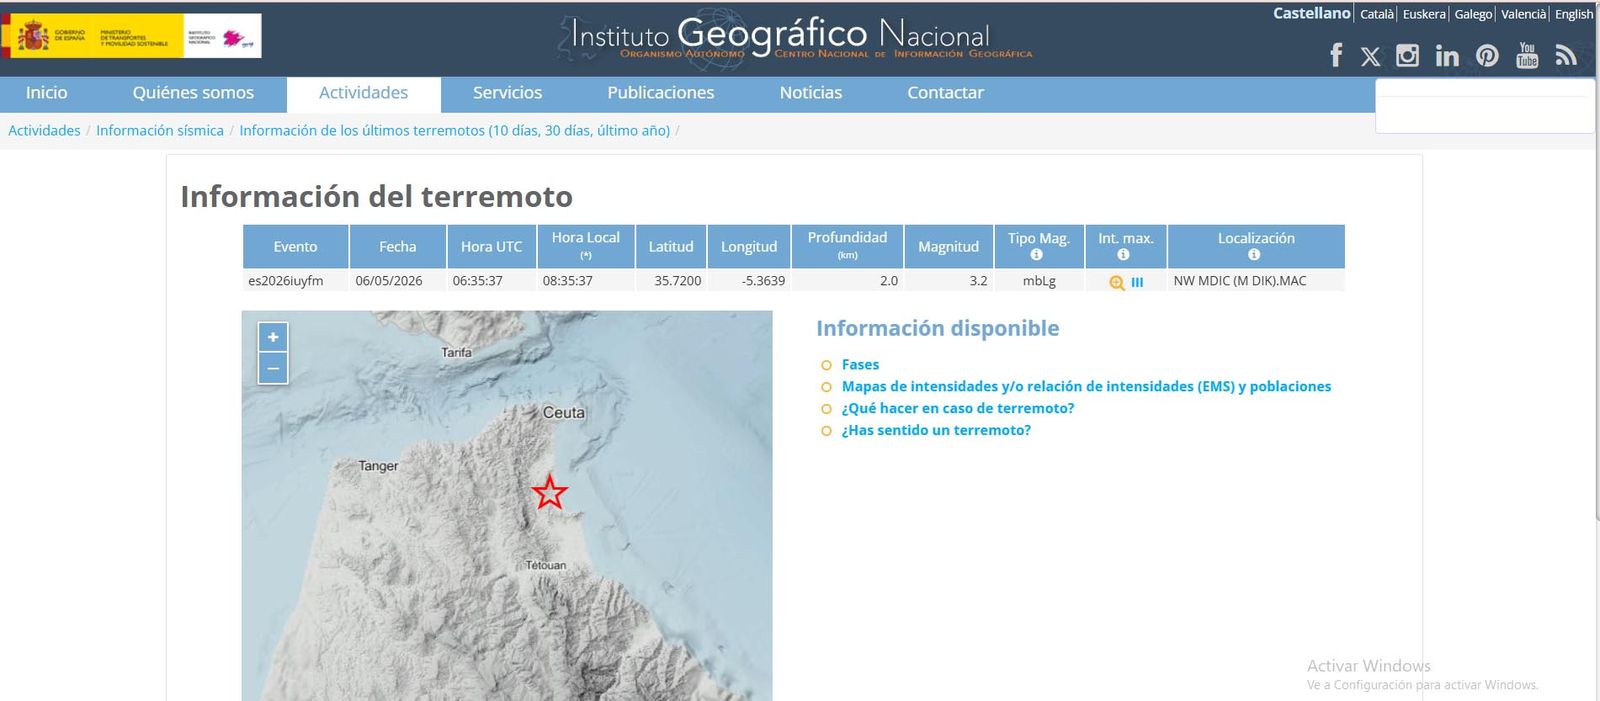Click the Evento column header
The image size is (1600, 701).
[295, 247]
